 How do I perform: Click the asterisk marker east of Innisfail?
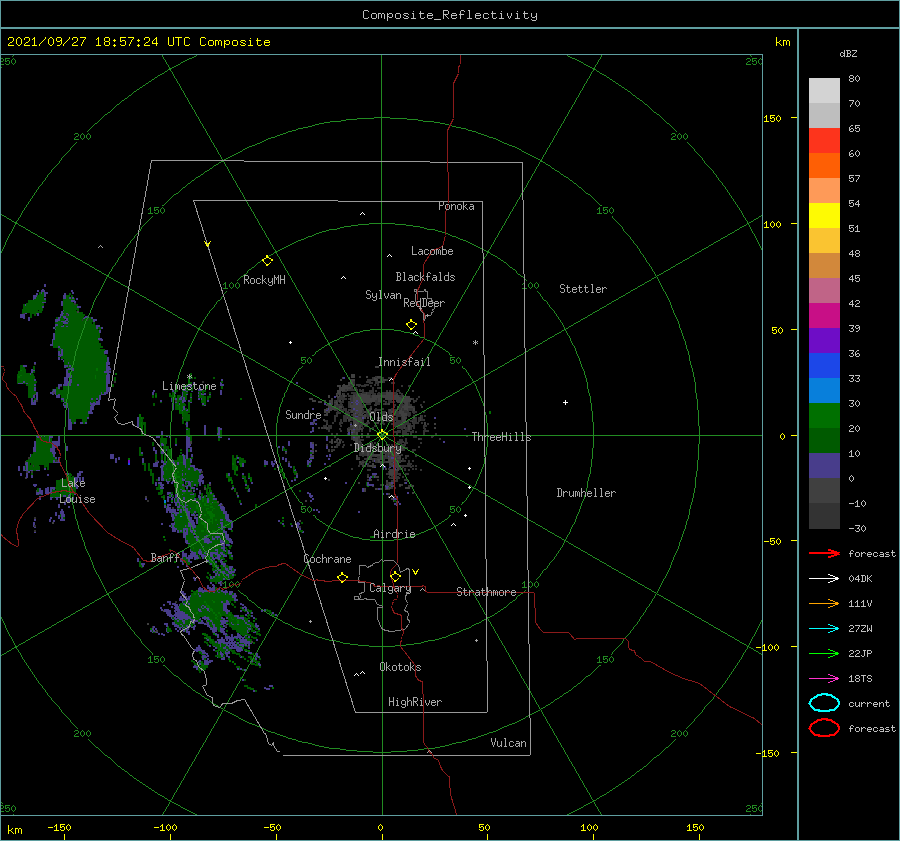click(475, 343)
